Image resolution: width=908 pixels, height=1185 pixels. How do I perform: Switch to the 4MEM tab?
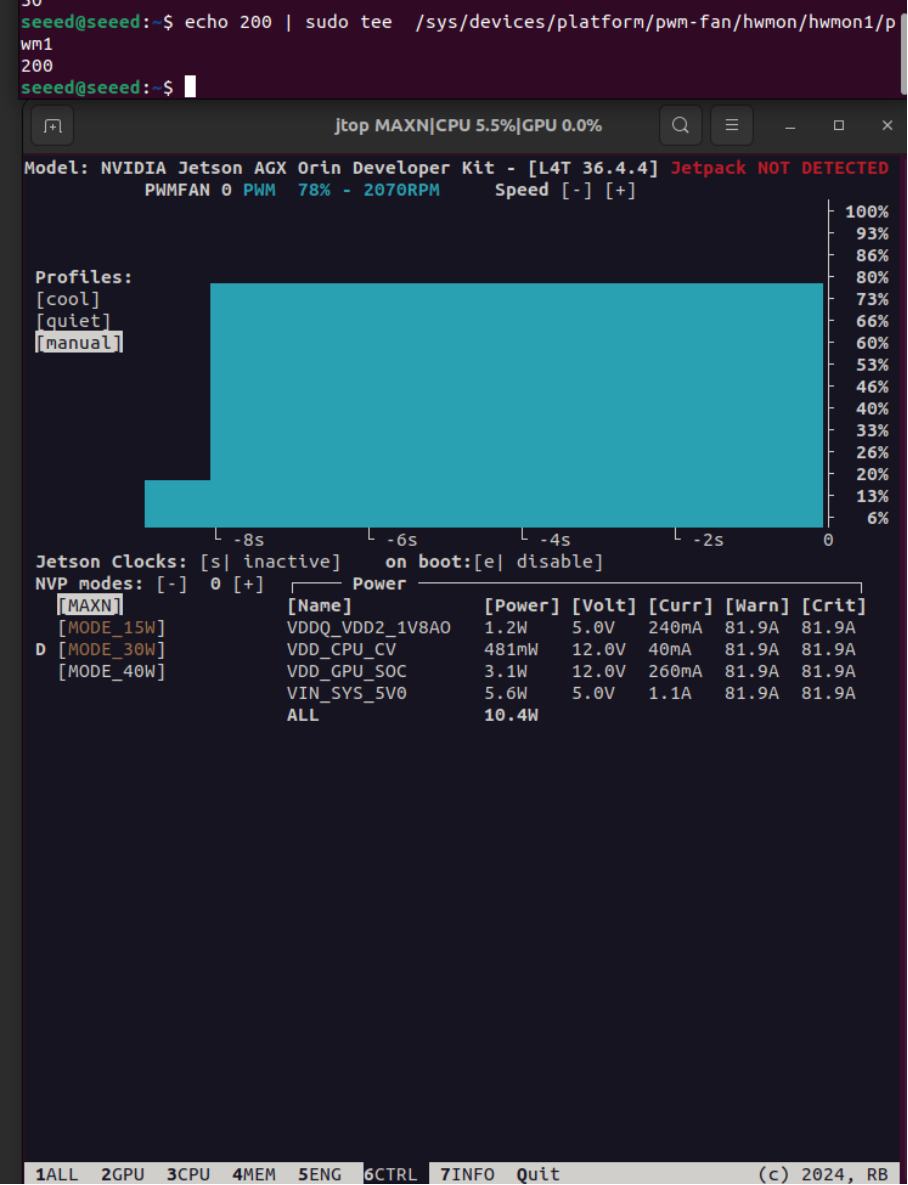tap(253, 1174)
